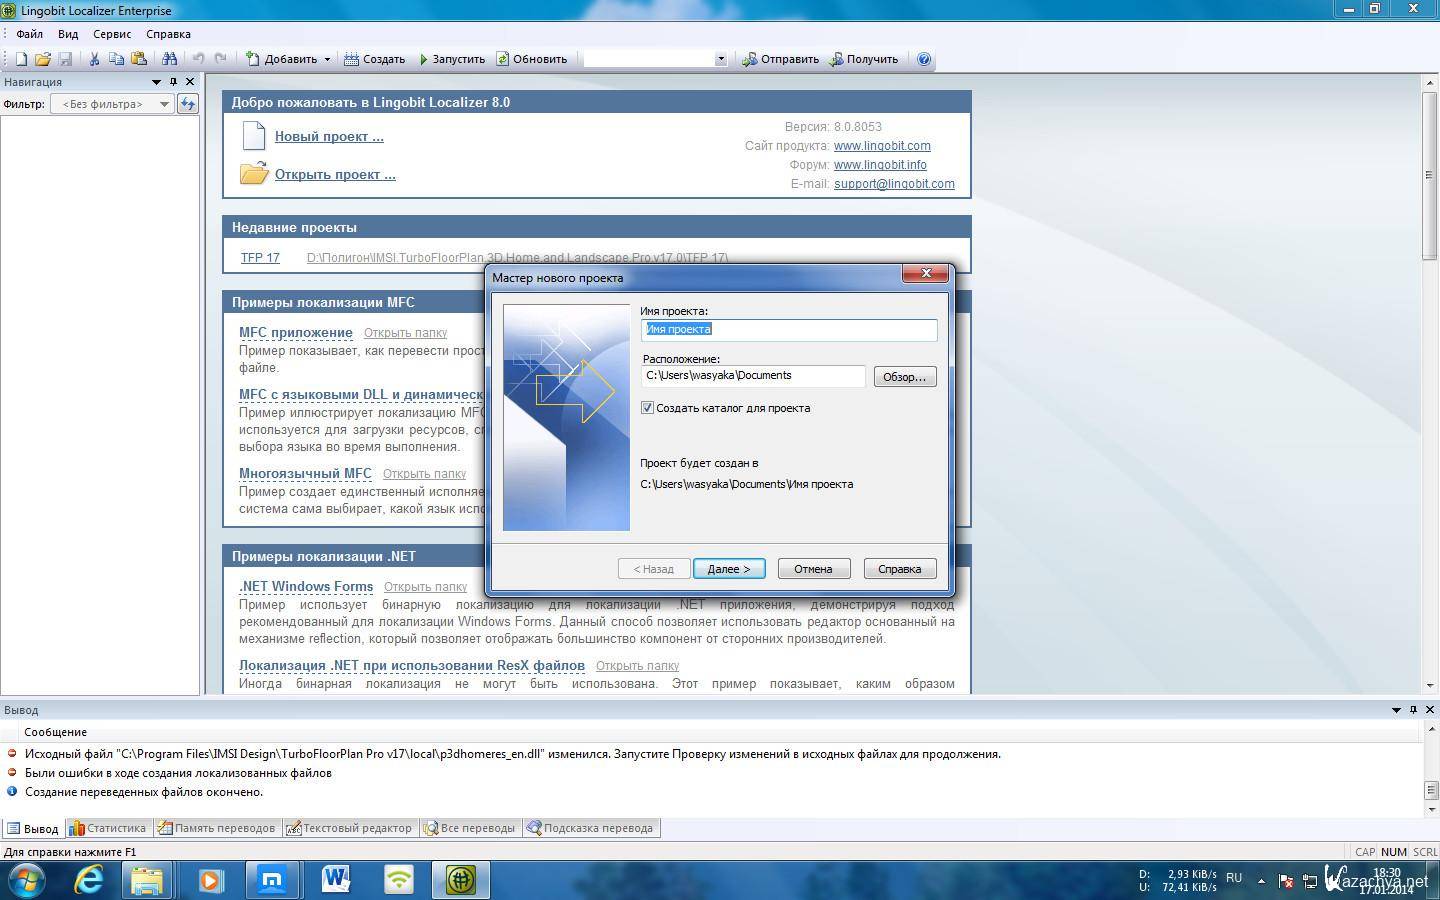Open recent project TFP 17
This screenshot has width=1440, height=900.
click(x=260, y=258)
